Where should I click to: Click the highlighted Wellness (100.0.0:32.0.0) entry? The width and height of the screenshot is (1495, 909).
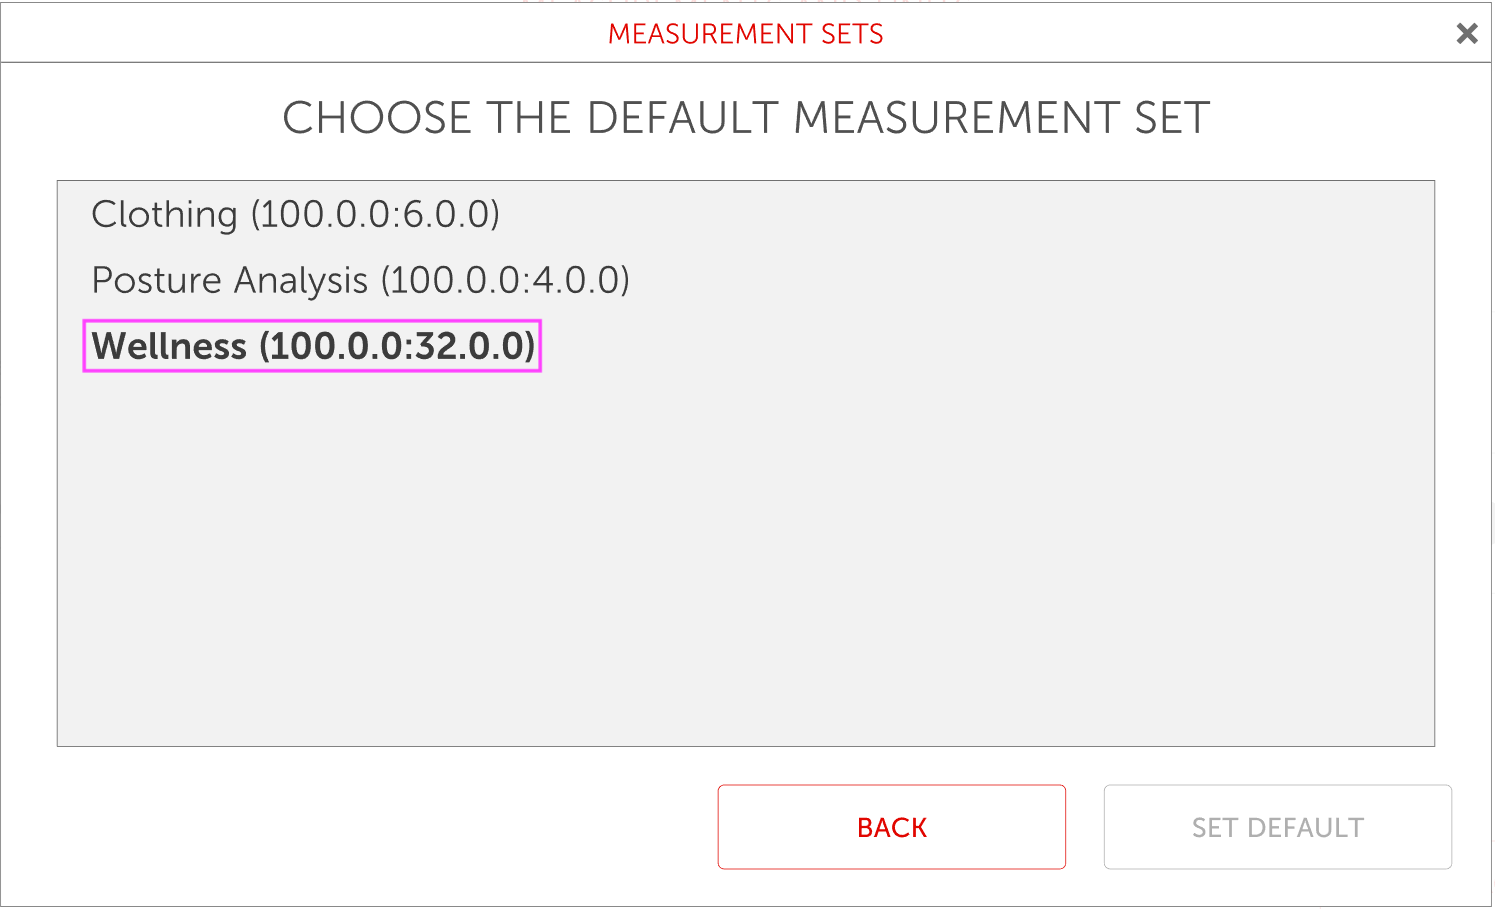[313, 346]
